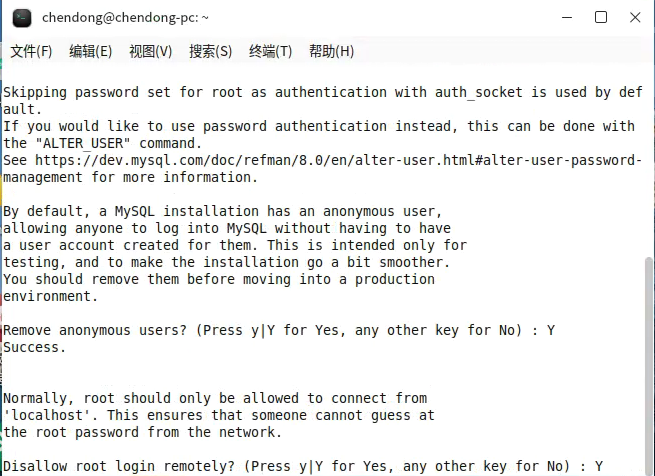Close the terminal window
655x476 pixels.
[635, 18]
